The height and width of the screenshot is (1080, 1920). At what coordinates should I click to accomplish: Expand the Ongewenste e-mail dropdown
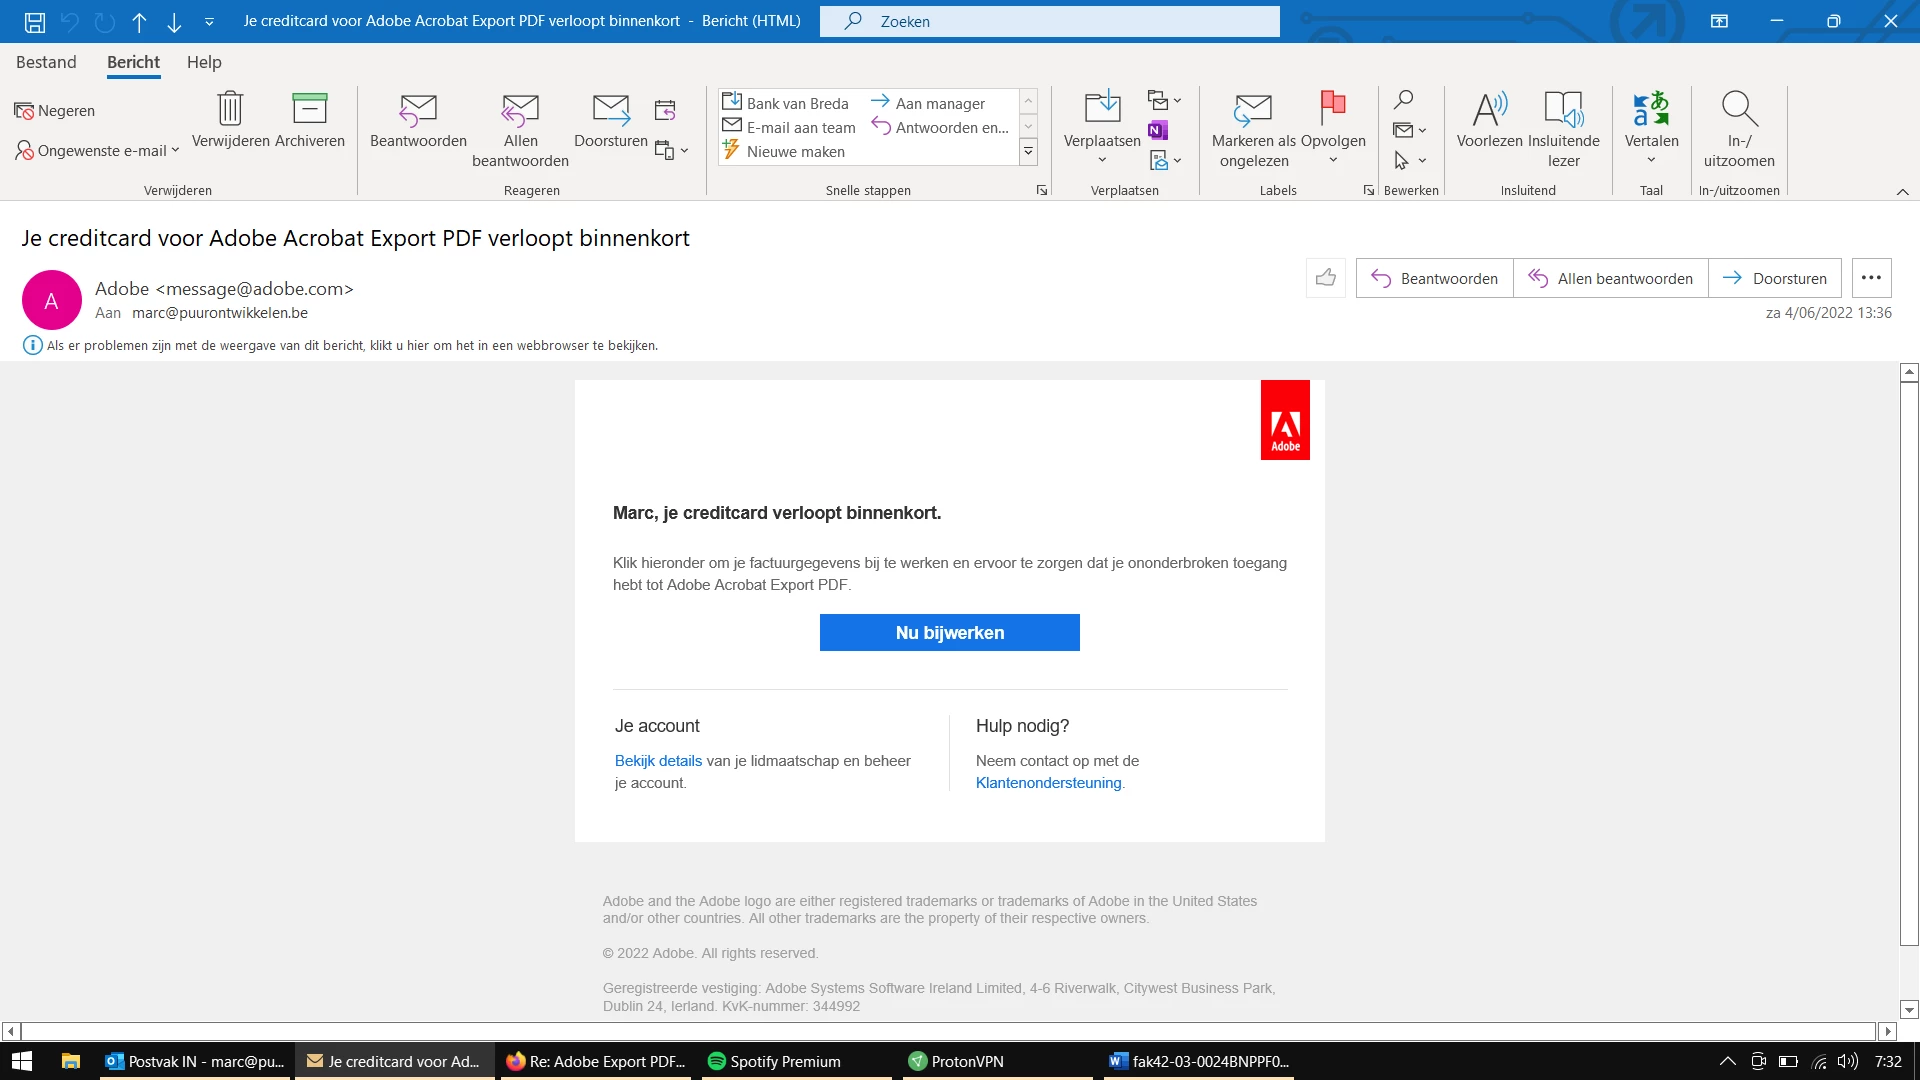(175, 151)
